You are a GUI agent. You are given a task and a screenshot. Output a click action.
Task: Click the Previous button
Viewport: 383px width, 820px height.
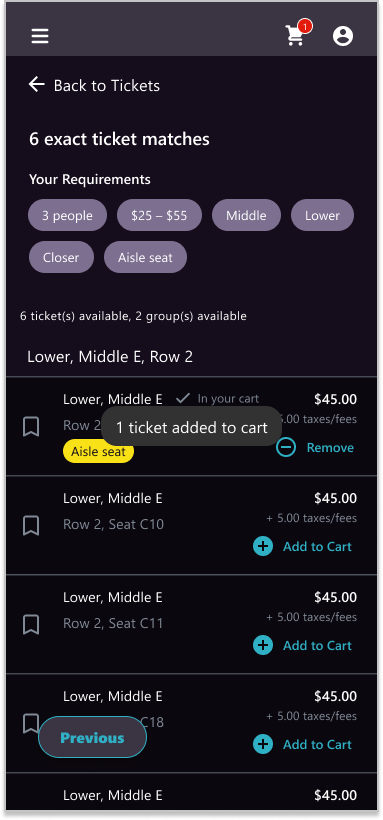click(x=93, y=737)
